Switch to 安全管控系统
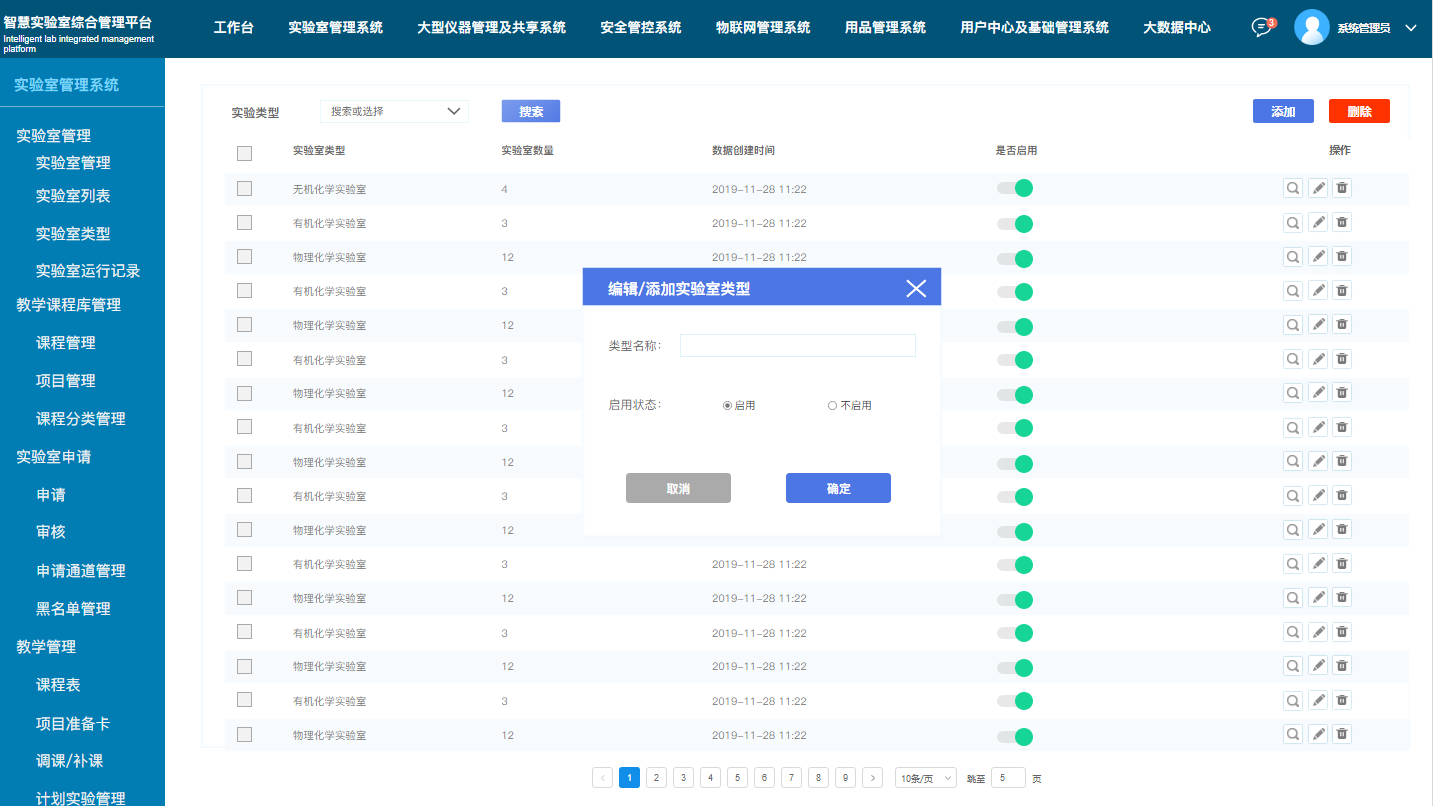The image size is (1433, 806). pyautogui.click(x=641, y=28)
